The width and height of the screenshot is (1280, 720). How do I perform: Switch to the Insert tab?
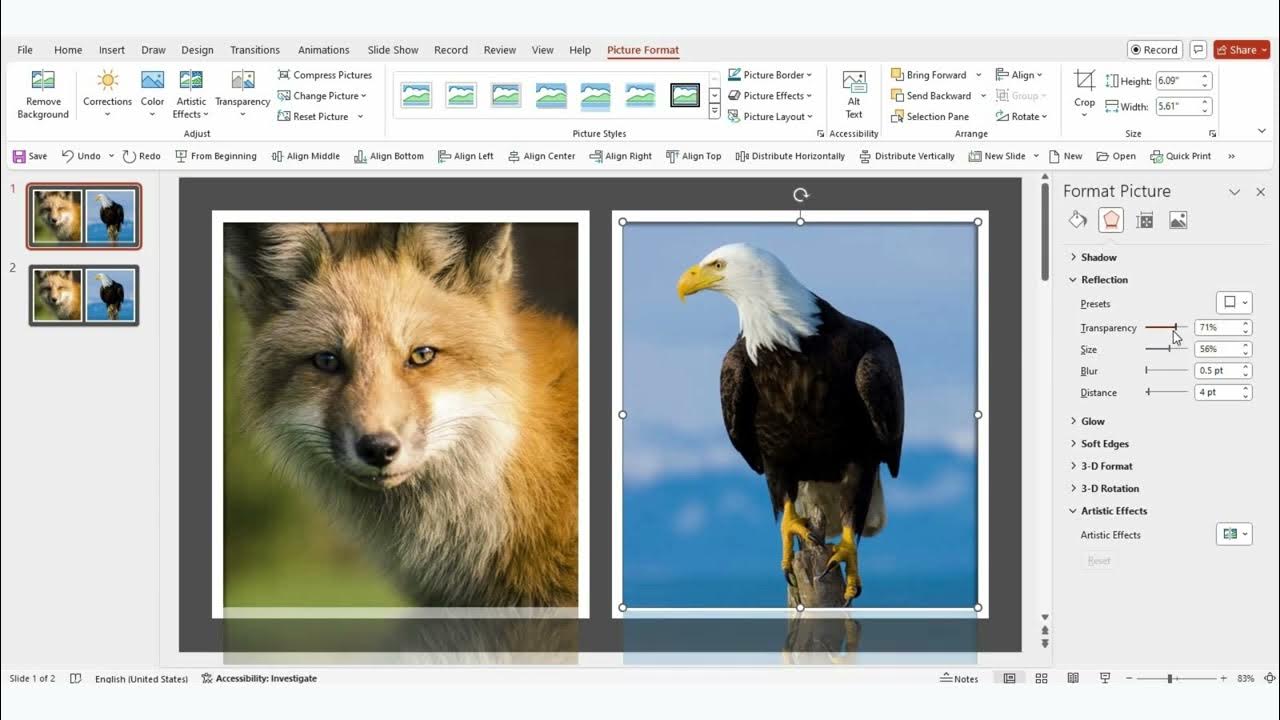point(112,50)
